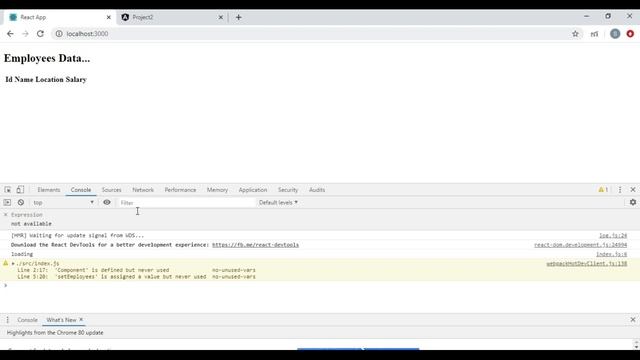Close the What's New drawer tab
Screen dimensions: 640x360
(x=81, y=320)
